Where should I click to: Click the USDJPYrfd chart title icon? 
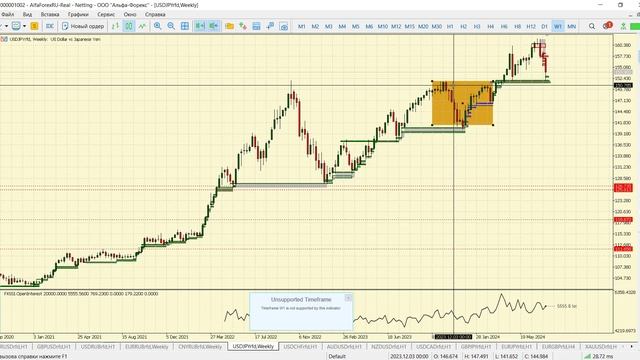pos(4,39)
